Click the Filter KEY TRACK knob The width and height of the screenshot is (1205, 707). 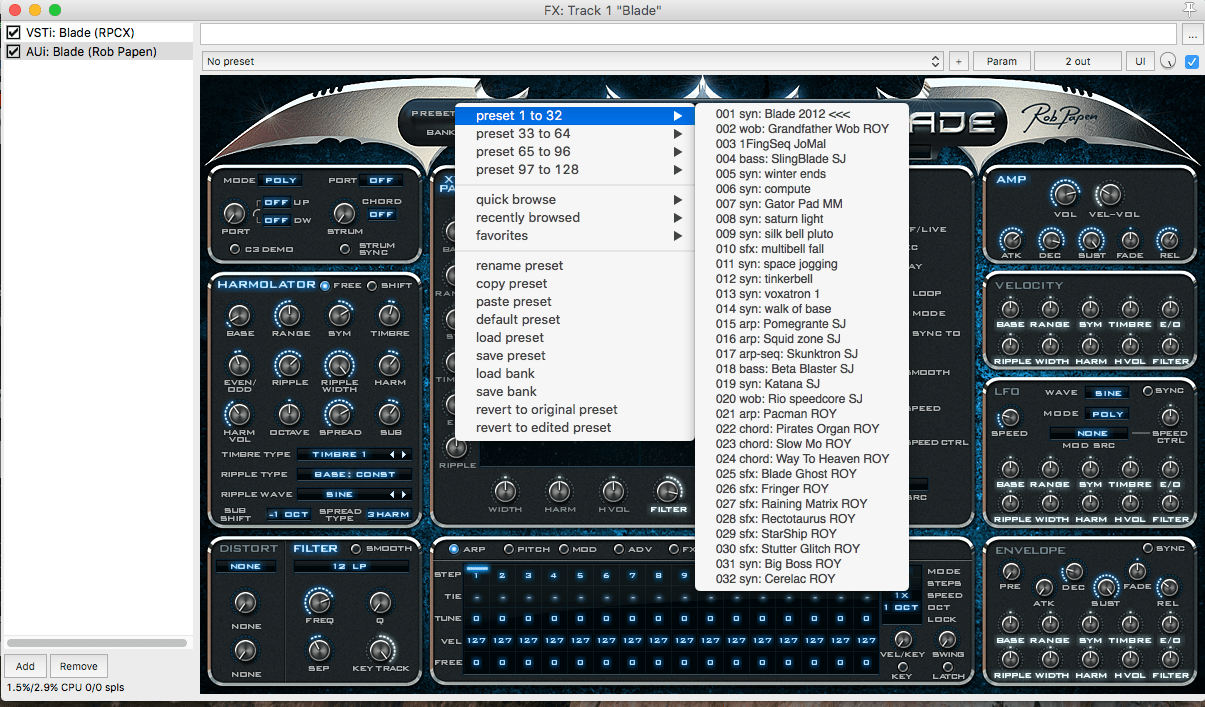[380, 649]
